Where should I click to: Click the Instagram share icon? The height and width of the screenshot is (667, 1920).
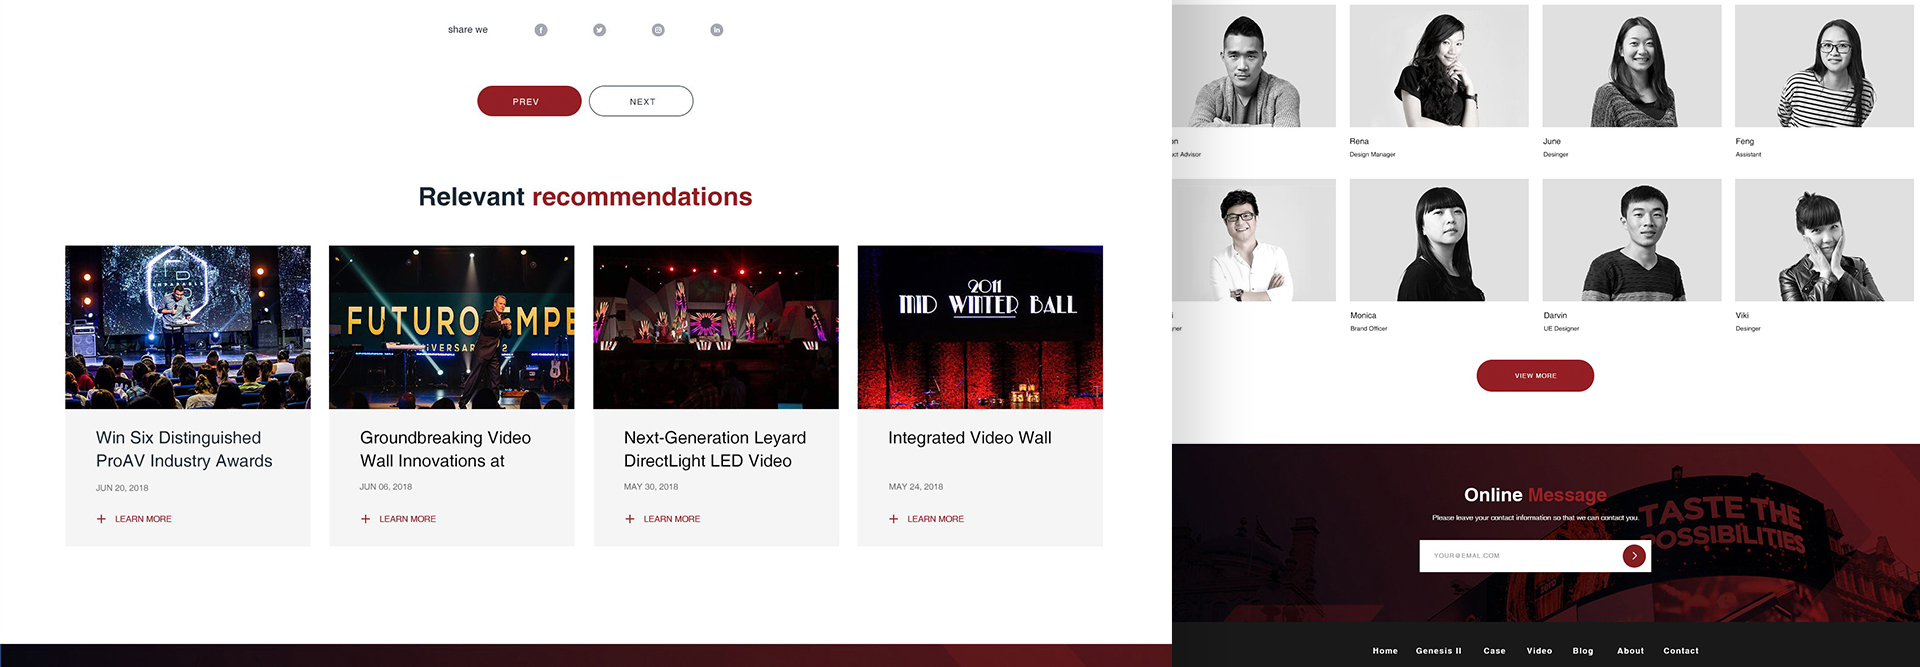tap(658, 30)
